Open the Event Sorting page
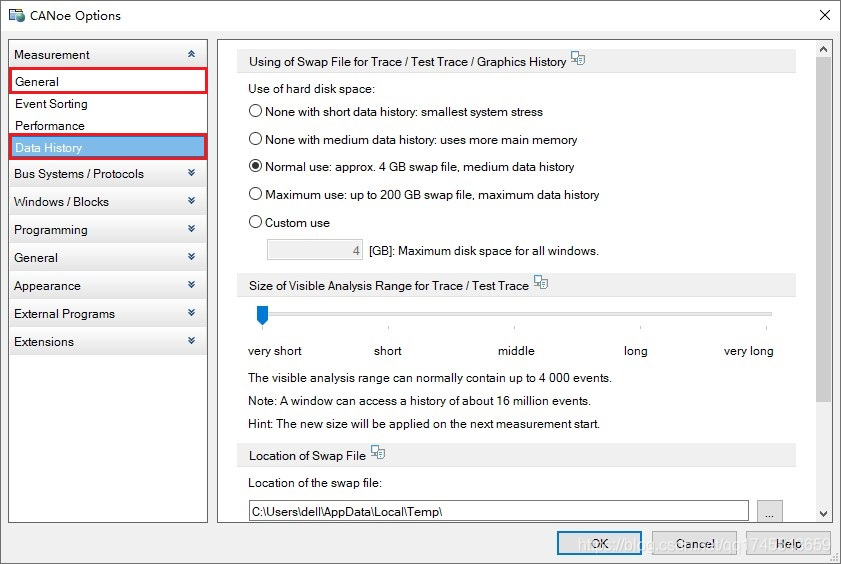841x564 pixels. 108,103
